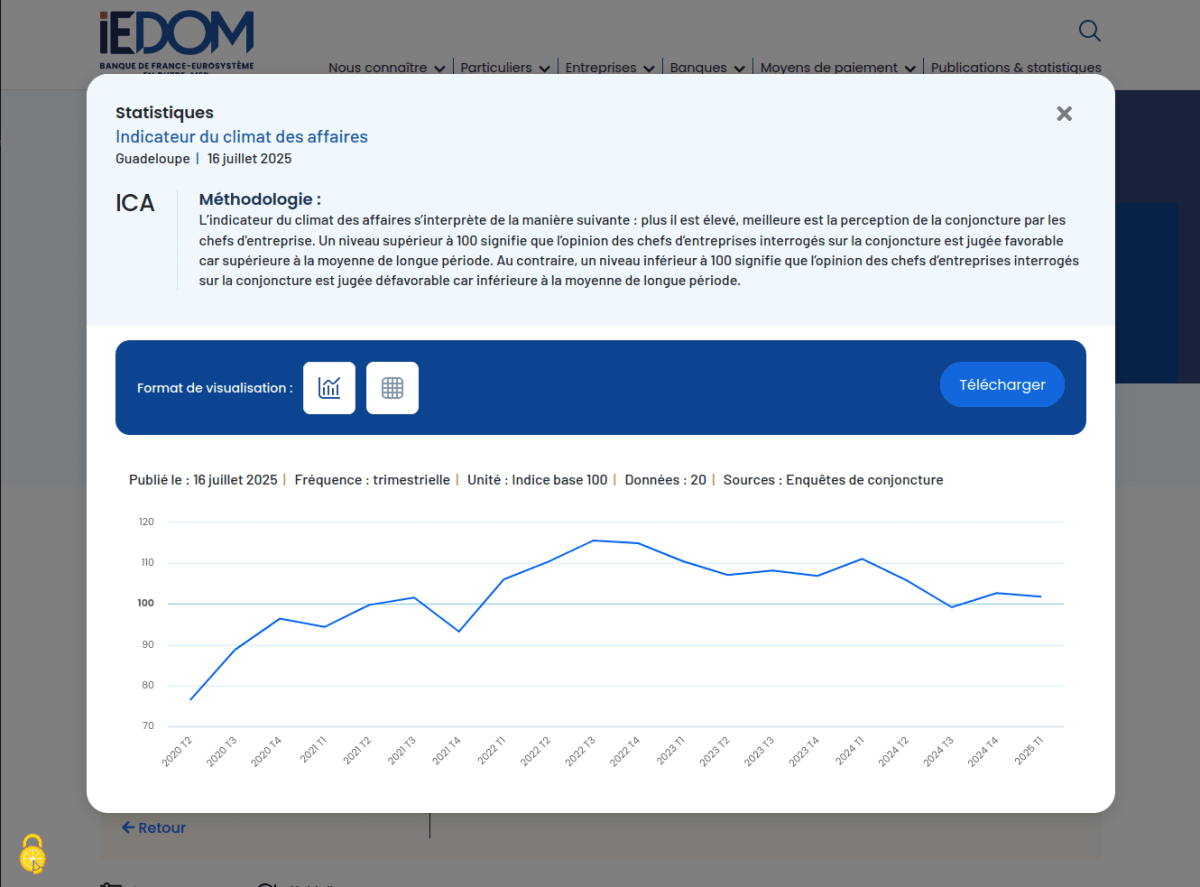This screenshot has height=887, width=1200.
Task: Close the Statistiques popup
Action: 1064,114
